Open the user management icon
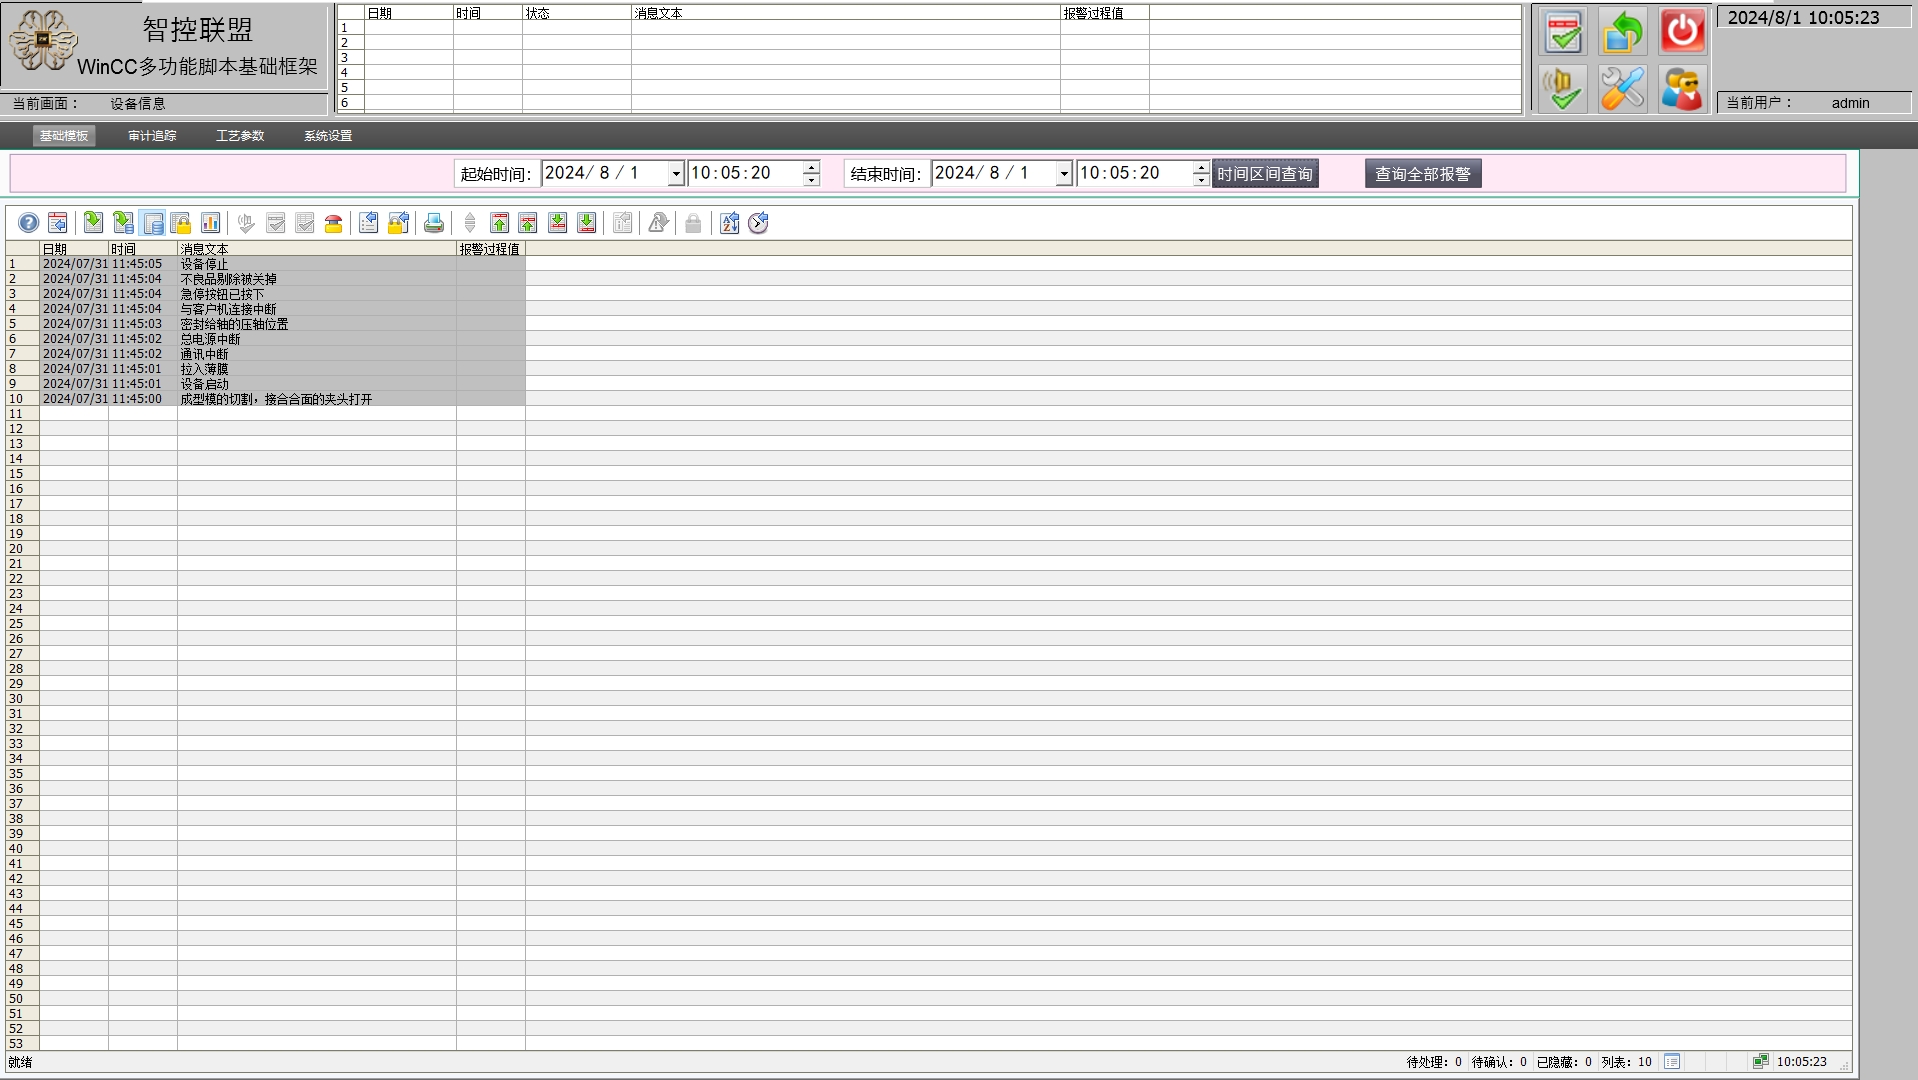This screenshot has width=1918, height=1080. 1682,90
